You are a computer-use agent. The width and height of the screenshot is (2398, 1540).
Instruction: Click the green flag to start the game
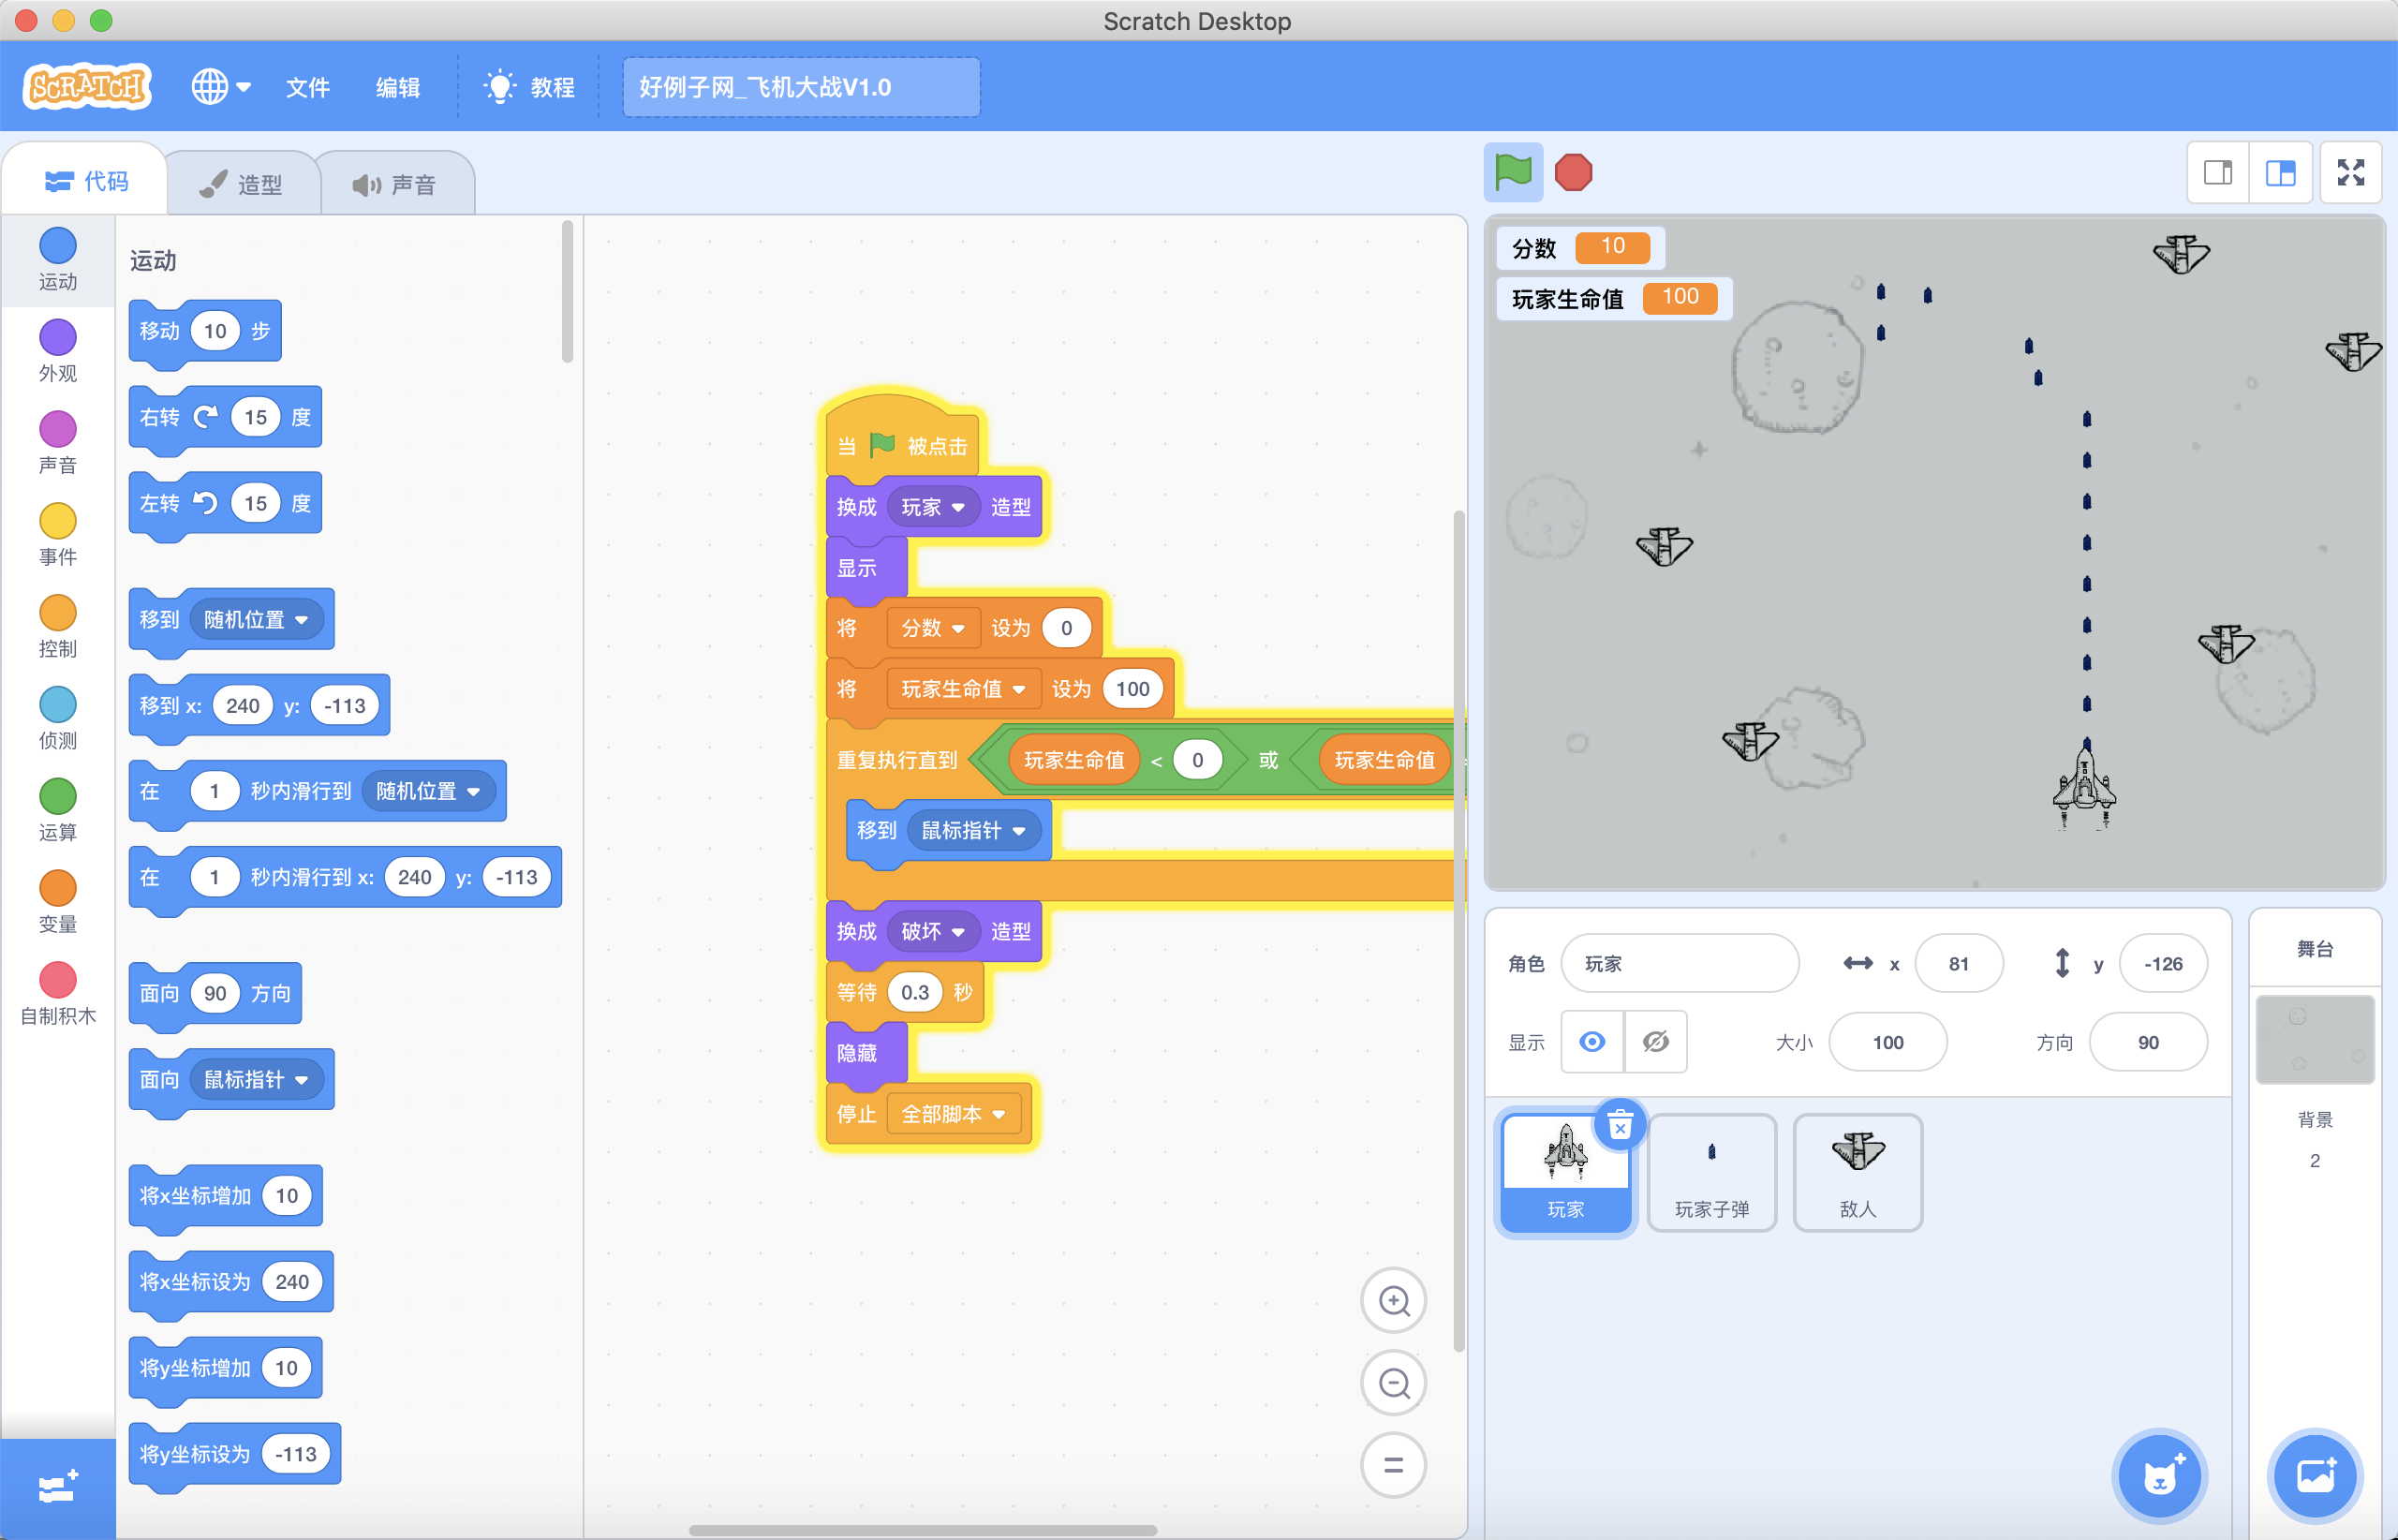1513,172
